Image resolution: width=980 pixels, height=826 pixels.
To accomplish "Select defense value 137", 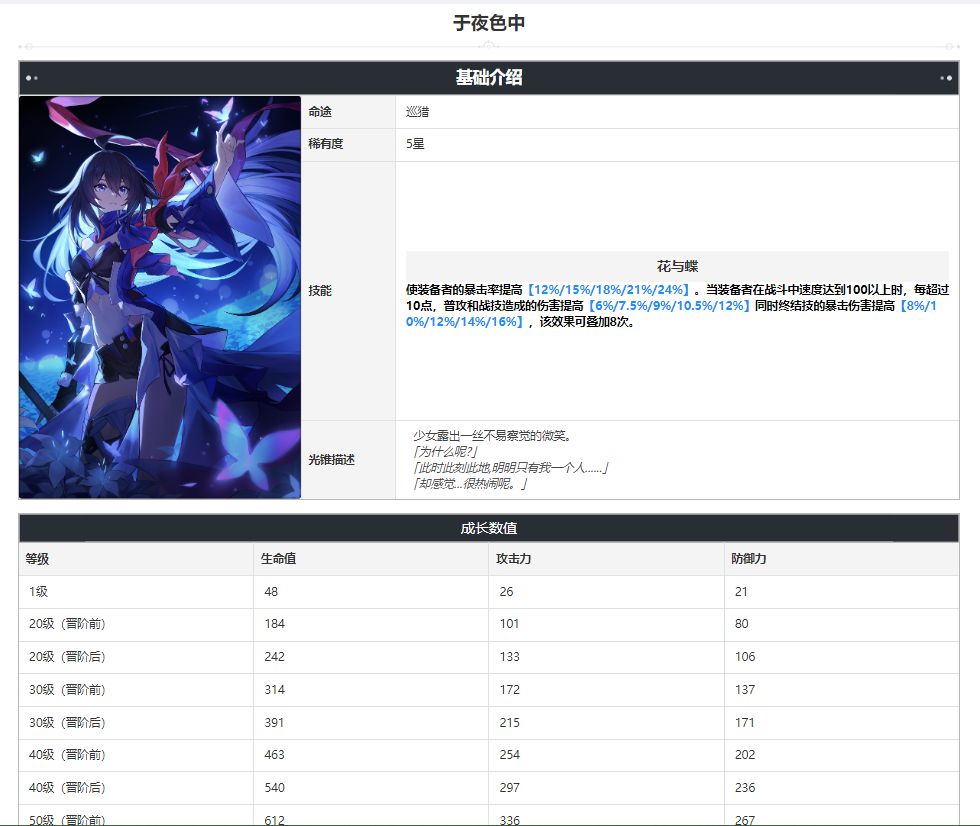I will click(x=745, y=690).
